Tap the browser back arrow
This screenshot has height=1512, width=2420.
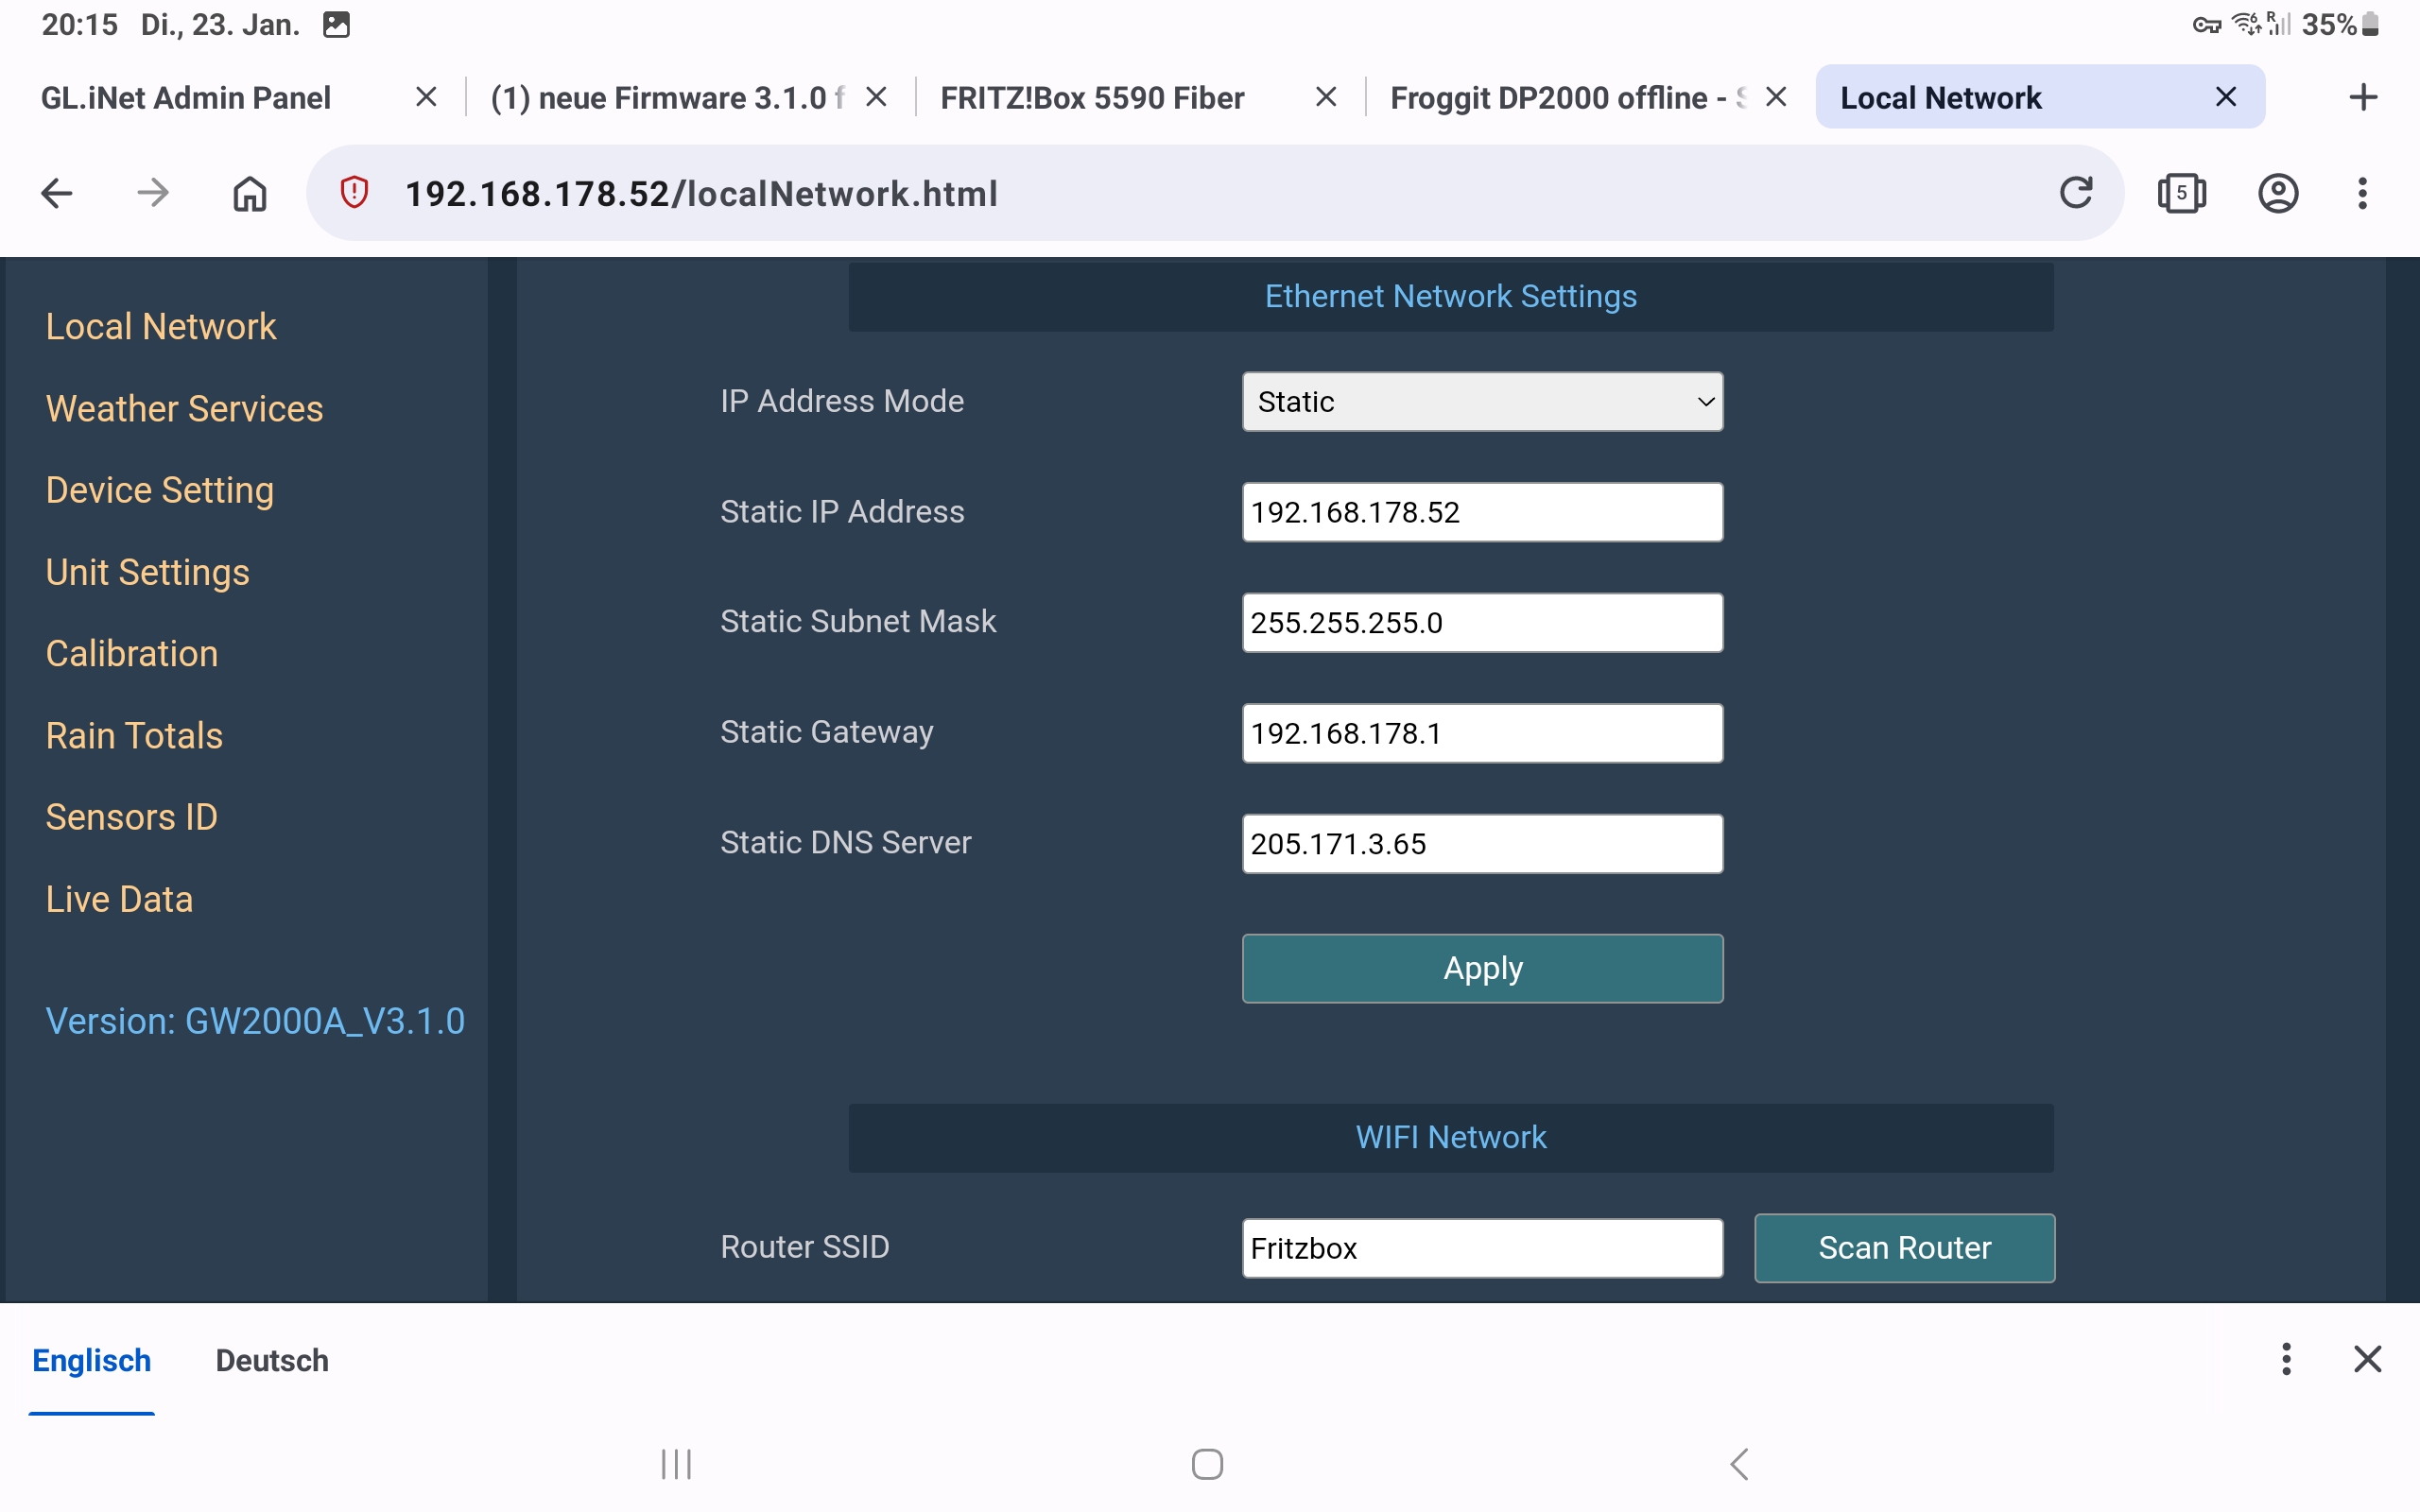click(x=57, y=193)
